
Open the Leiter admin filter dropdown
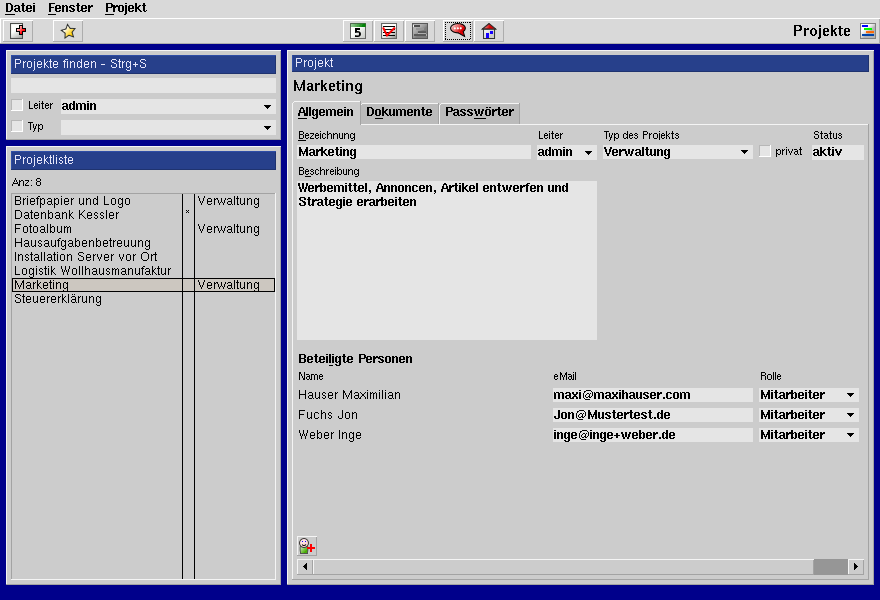pos(268,106)
